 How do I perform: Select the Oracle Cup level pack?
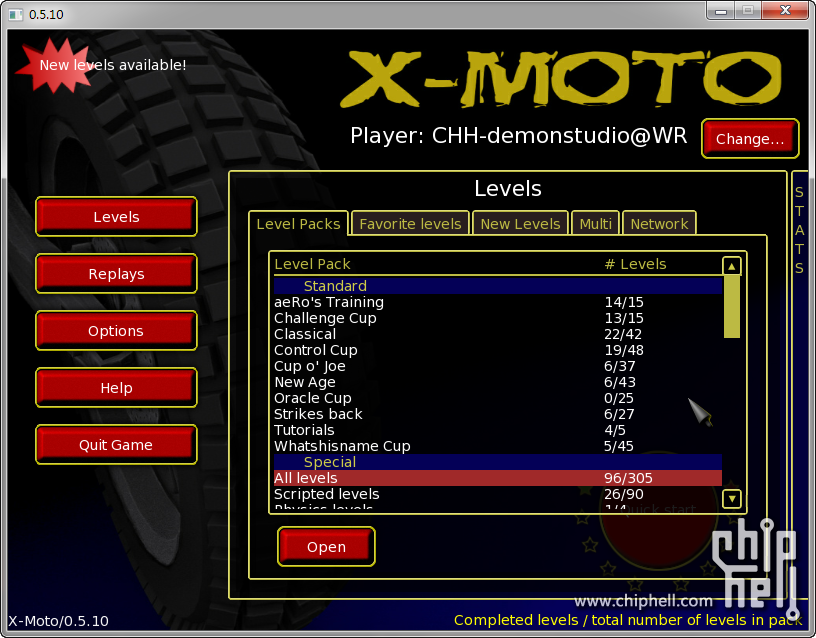pos(498,398)
